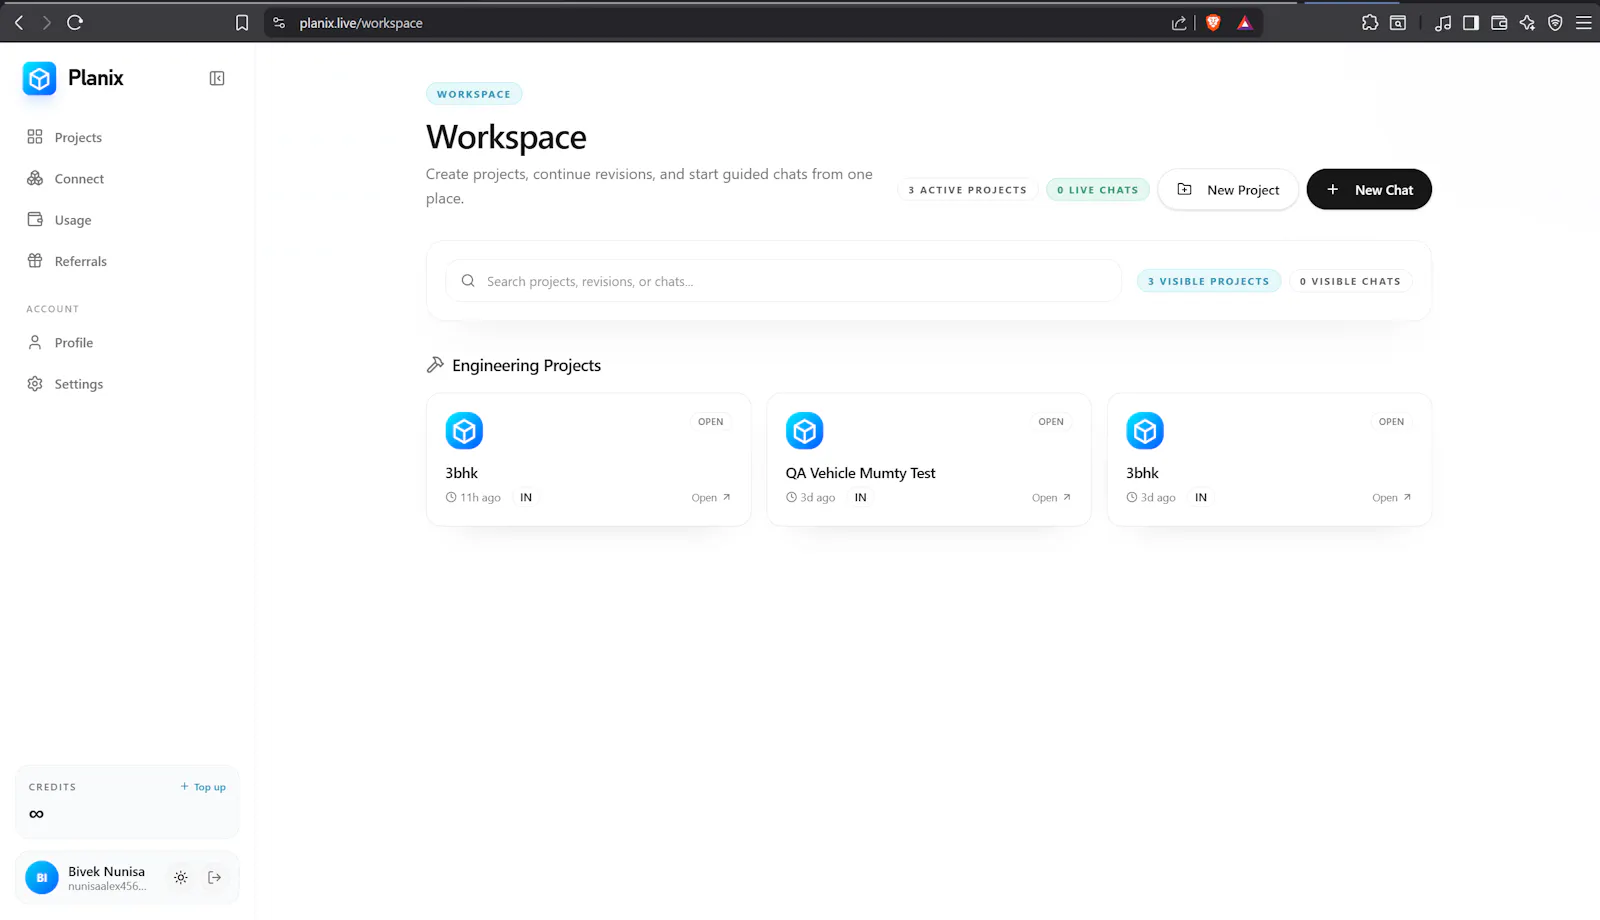
Task: Open the VPN shield icon
Action: point(1555,22)
